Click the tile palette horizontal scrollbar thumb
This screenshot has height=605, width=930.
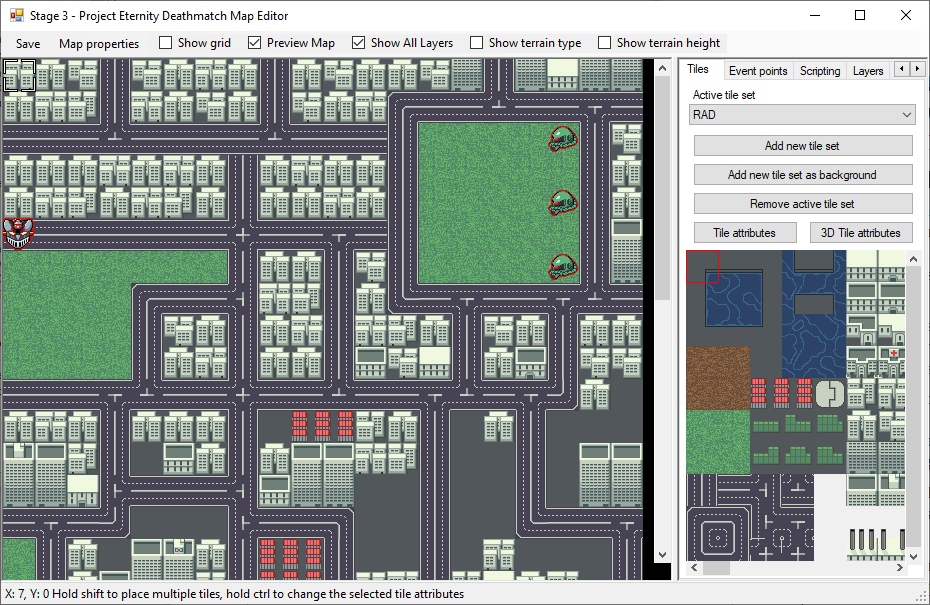click(716, 568)
